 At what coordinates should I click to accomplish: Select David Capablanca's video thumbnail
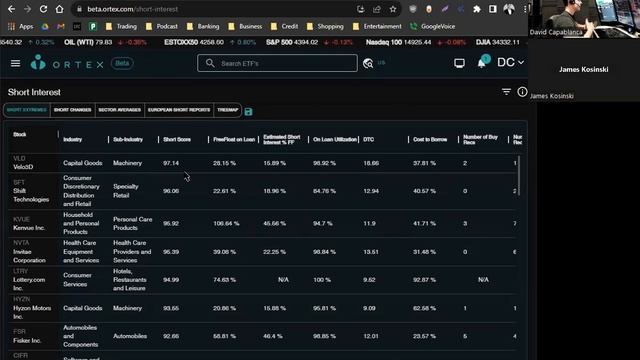pos(584,19)
